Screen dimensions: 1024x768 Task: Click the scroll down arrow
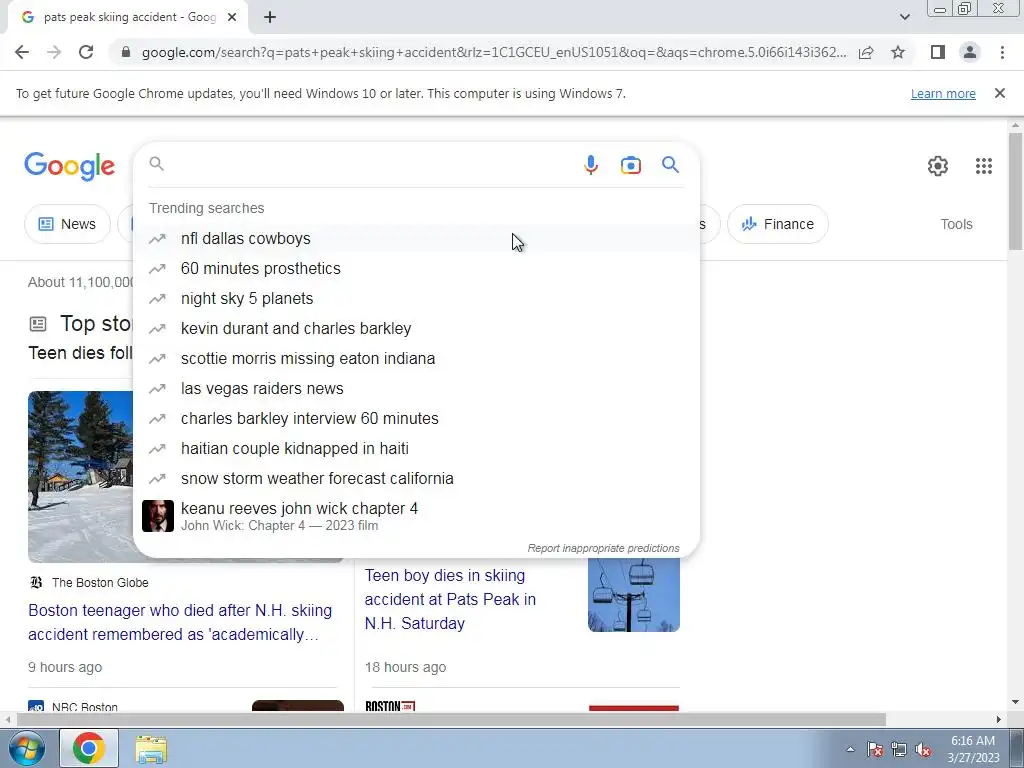tap(1015, 703)
